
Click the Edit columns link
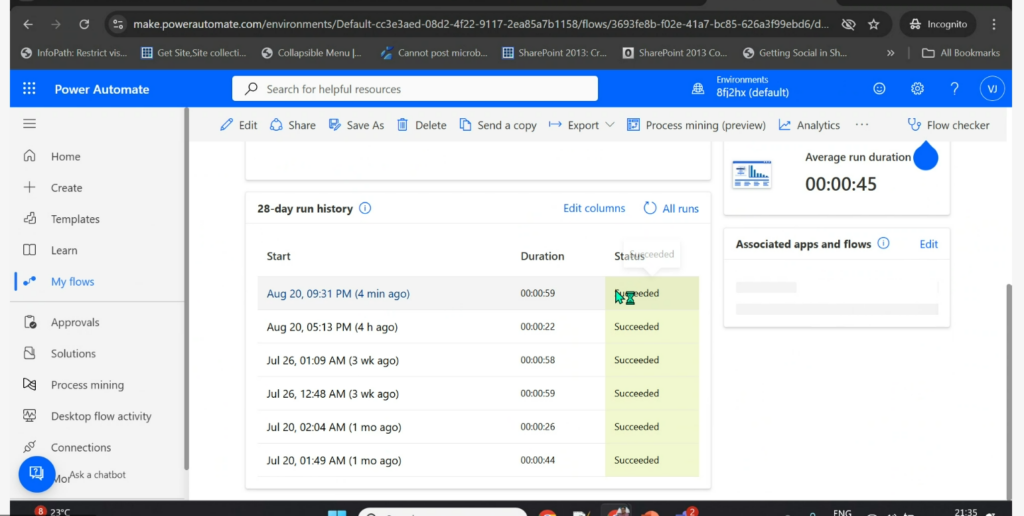pos(594,208)
